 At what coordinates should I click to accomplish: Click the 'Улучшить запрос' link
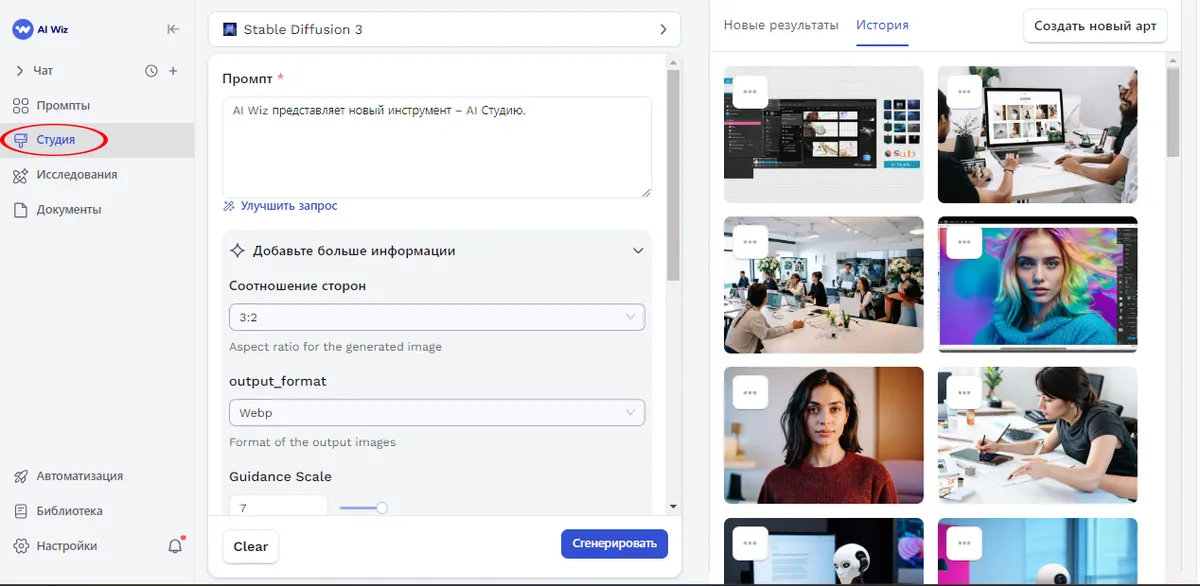tap(288, 206)
